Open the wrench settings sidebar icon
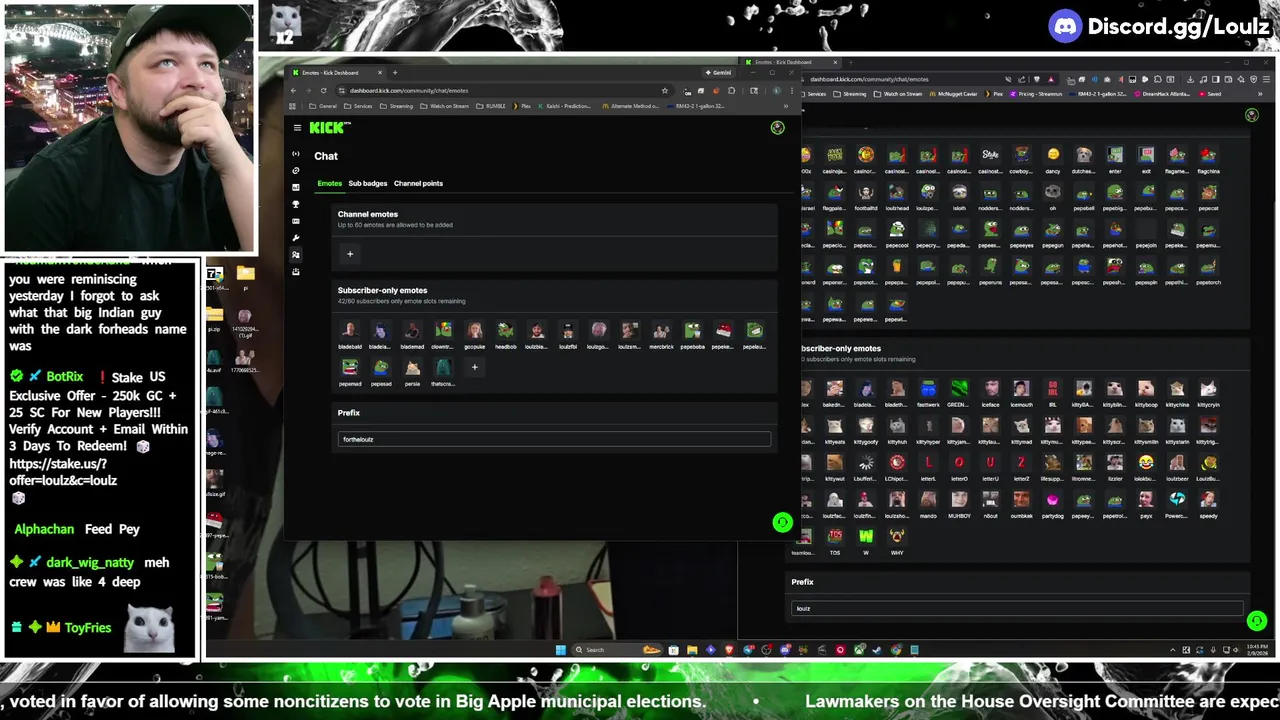 pyautogui.click(x=296, y=238)
